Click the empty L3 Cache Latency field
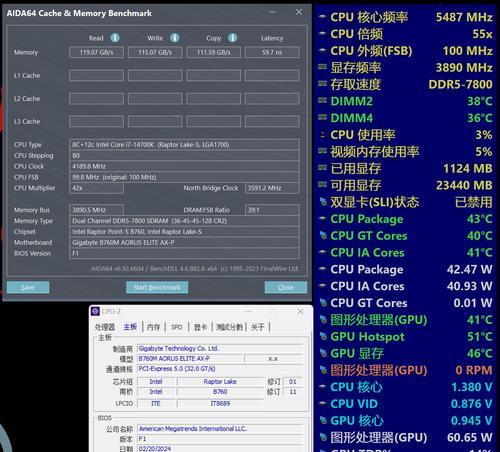Viewport: 500px width, 452px height. click(x=272, y=122)
